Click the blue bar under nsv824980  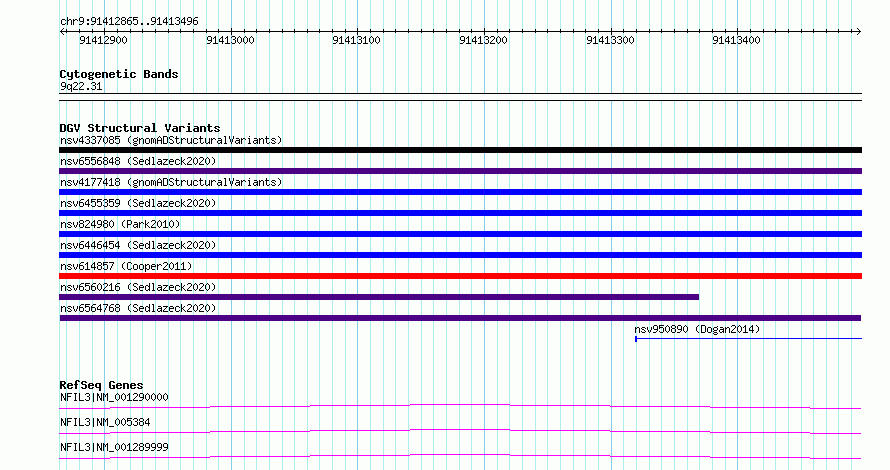point(460,234)
